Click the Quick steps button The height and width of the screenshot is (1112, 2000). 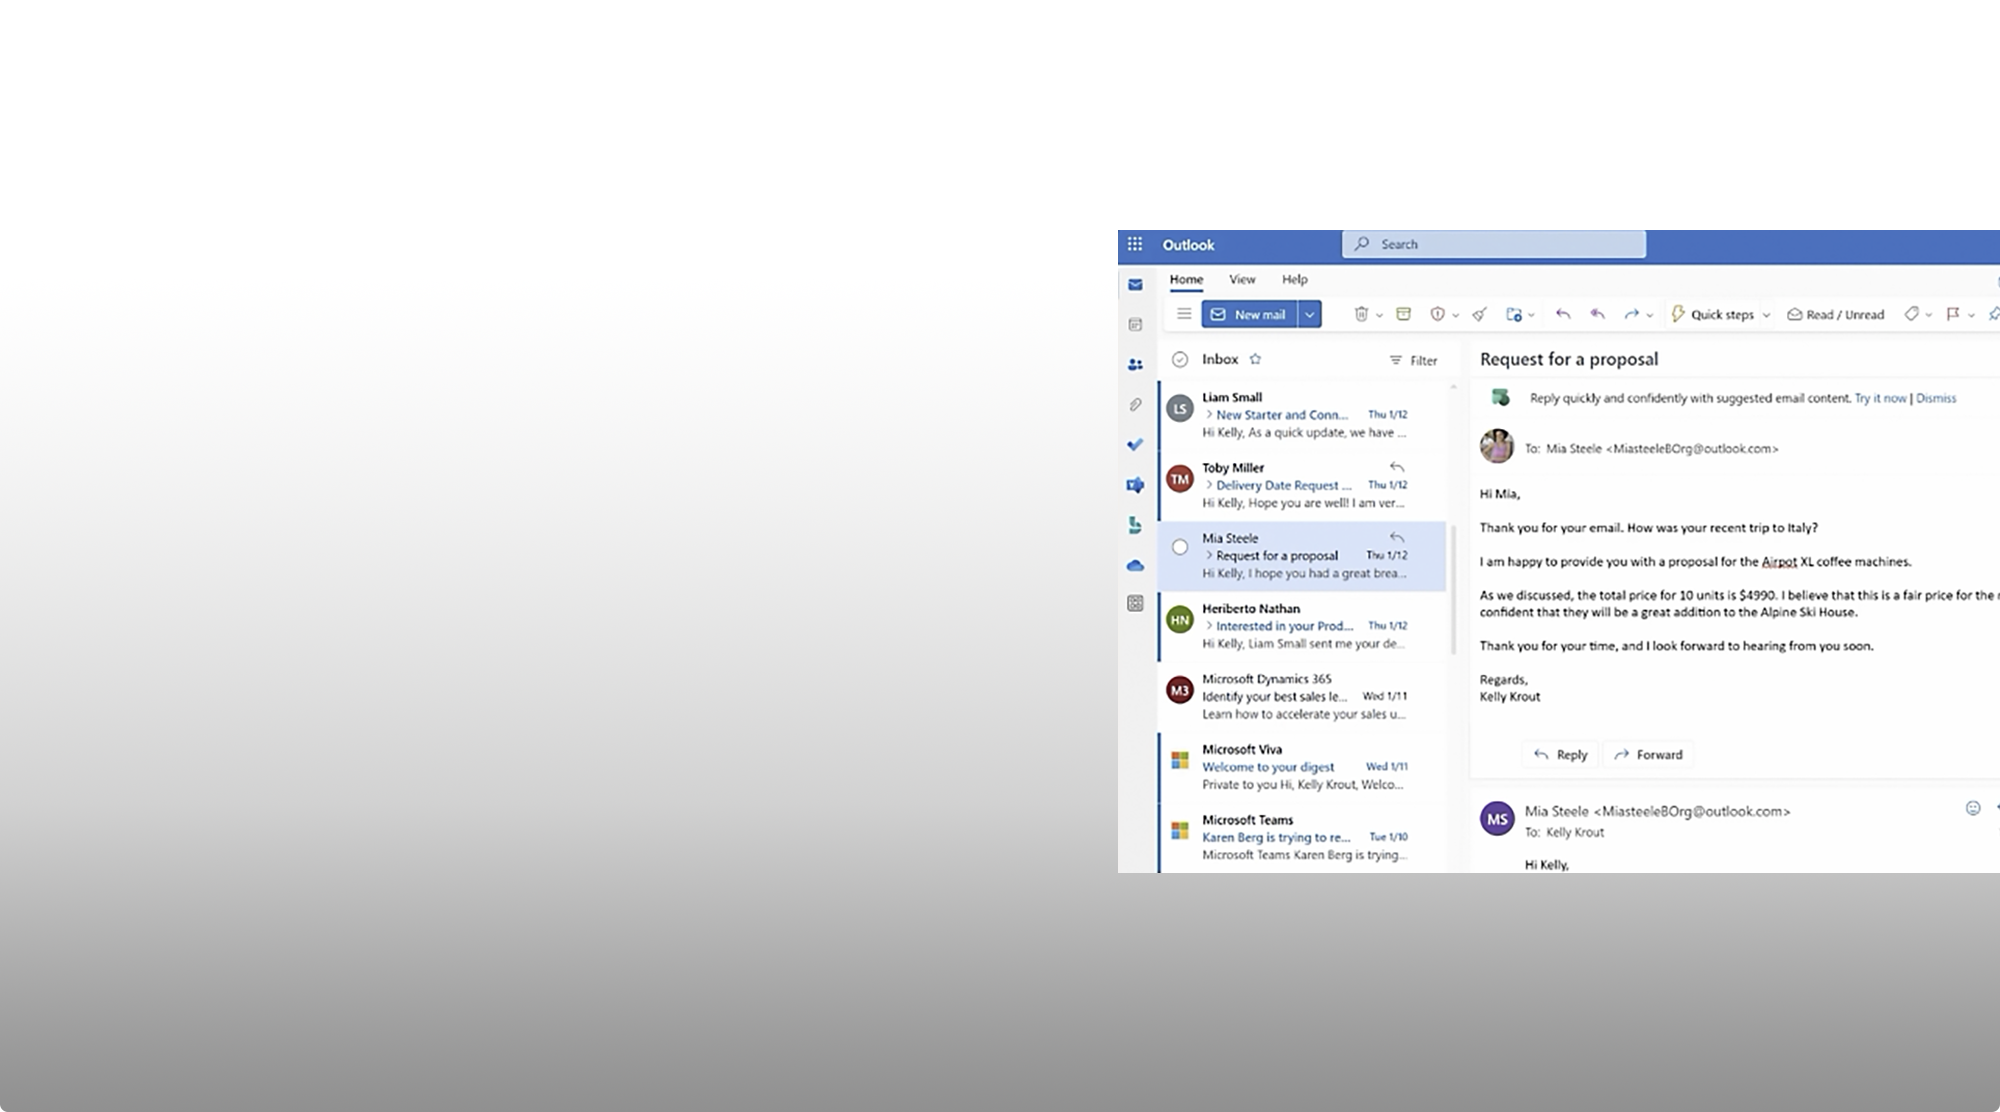point(1712,314)
